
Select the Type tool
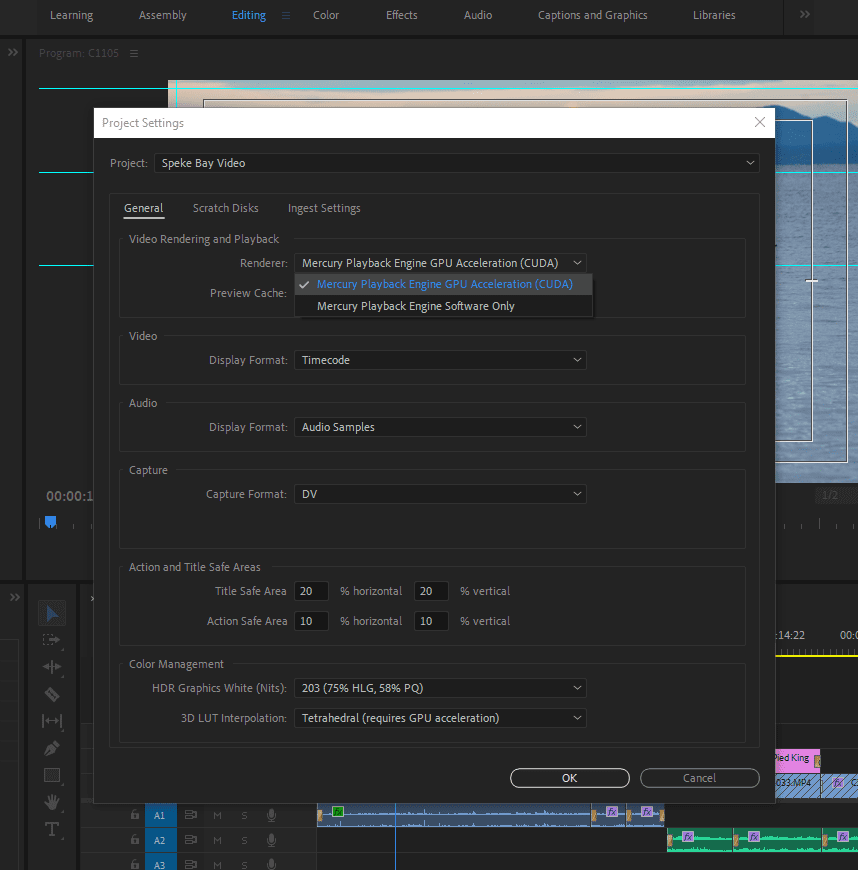pos(52,829)
